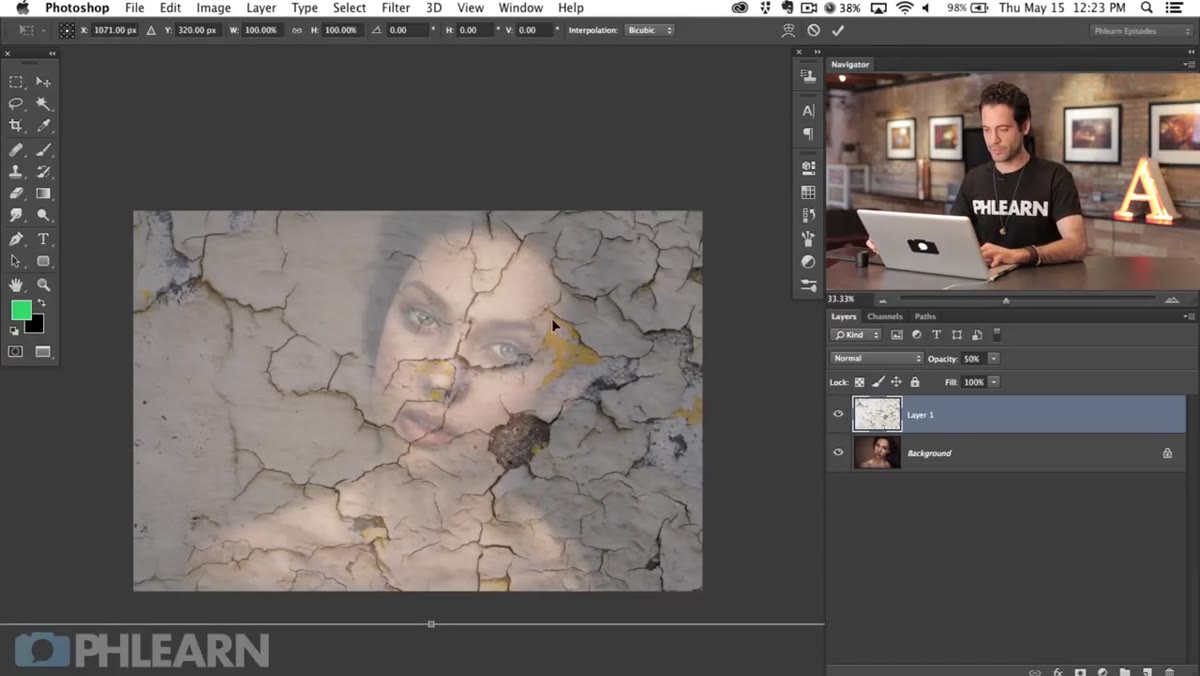Open the Opacity slider dropdown arrow
Screen dimensions: 1200x676
(993, 358)
